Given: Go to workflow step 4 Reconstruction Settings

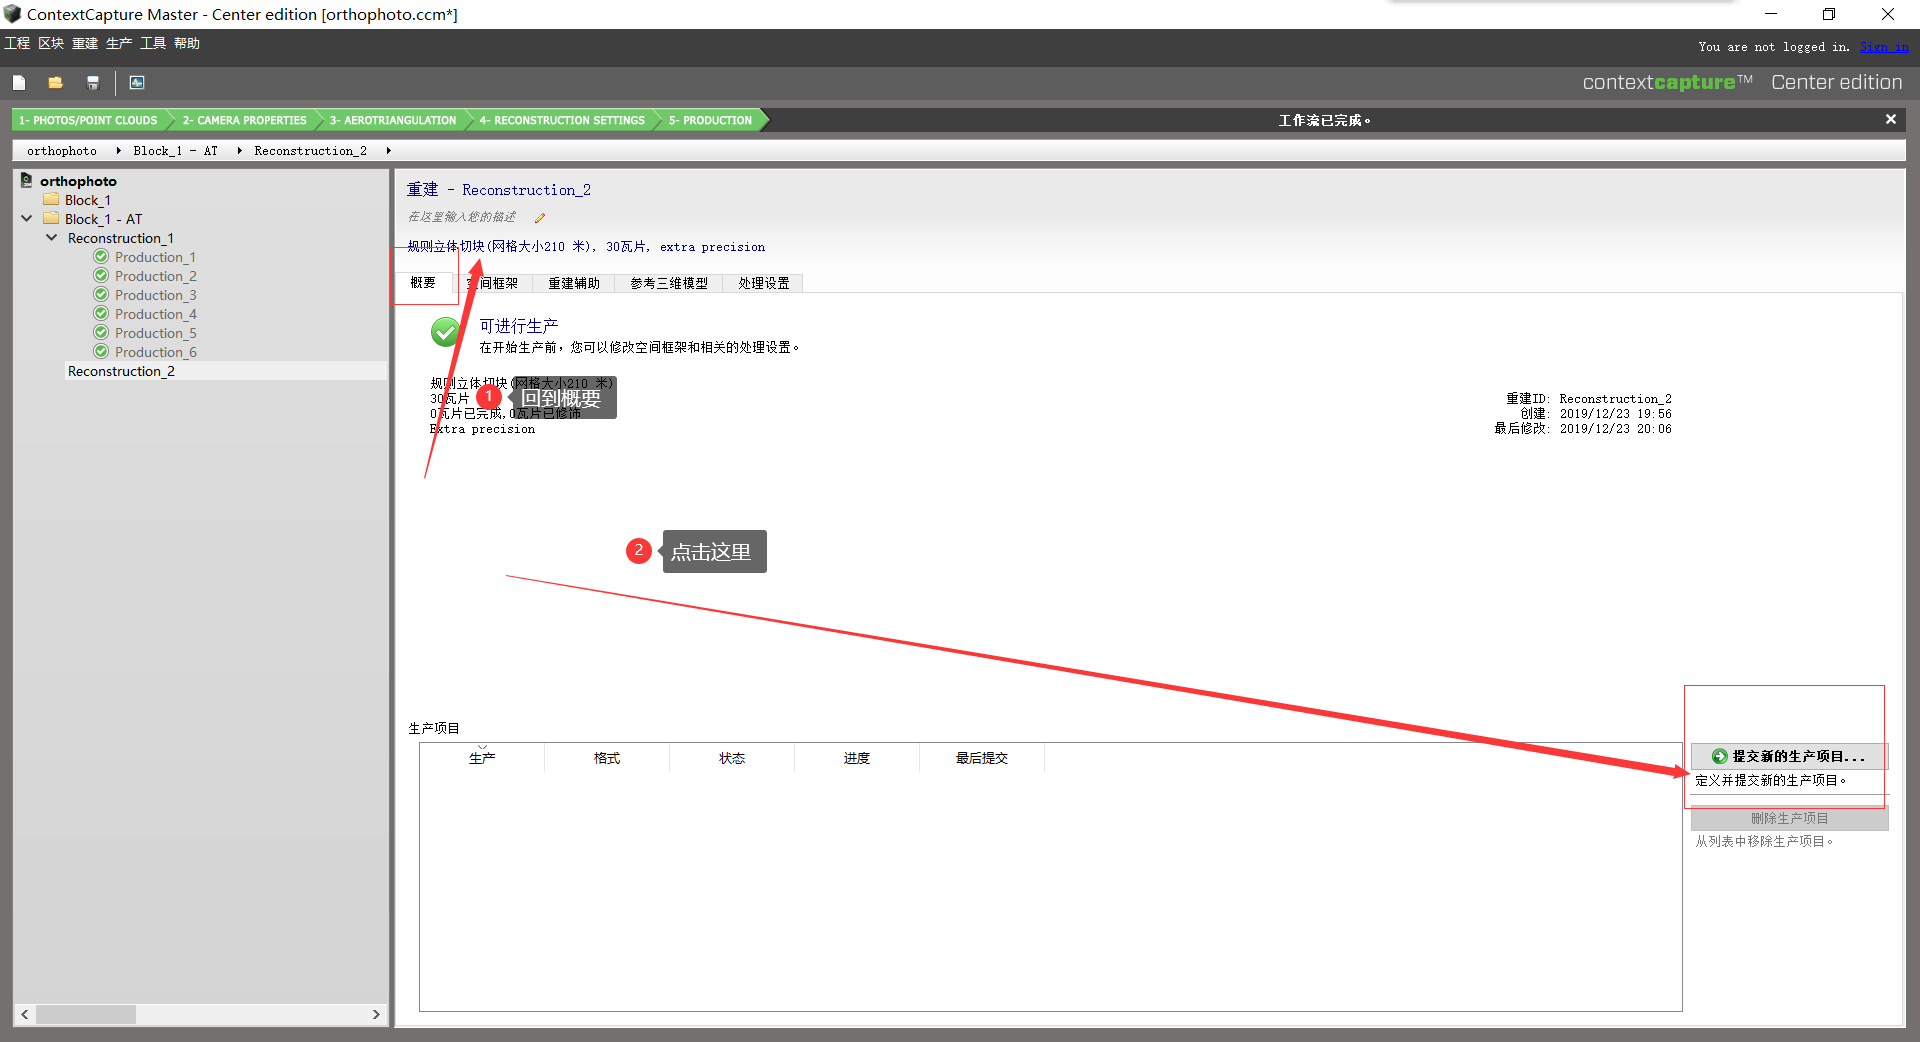Looking at the screenshot, I should pyautogui.click(x=562, y=120).
